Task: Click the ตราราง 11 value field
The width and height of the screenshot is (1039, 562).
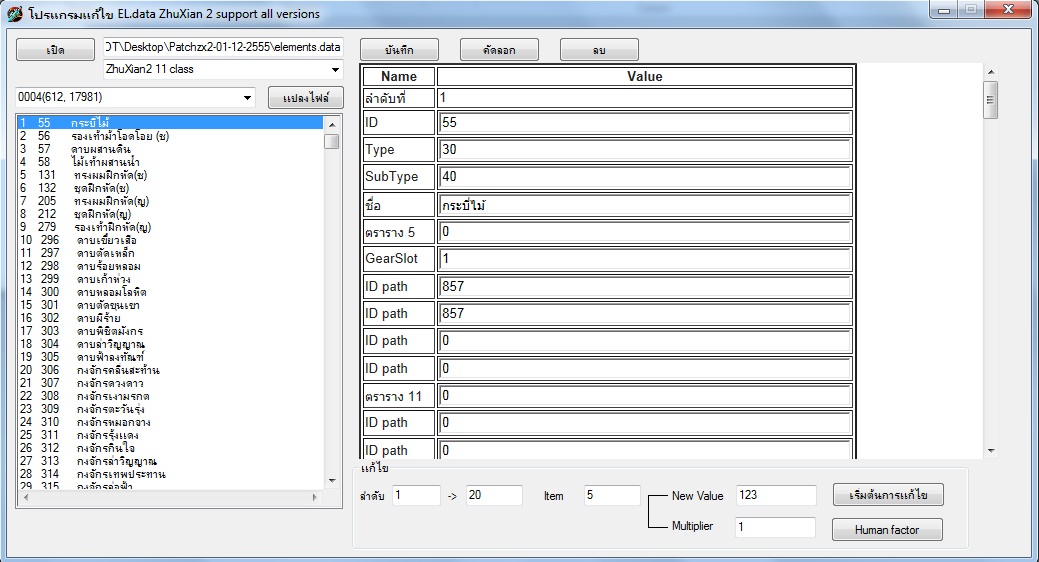Action: [645, 396]
